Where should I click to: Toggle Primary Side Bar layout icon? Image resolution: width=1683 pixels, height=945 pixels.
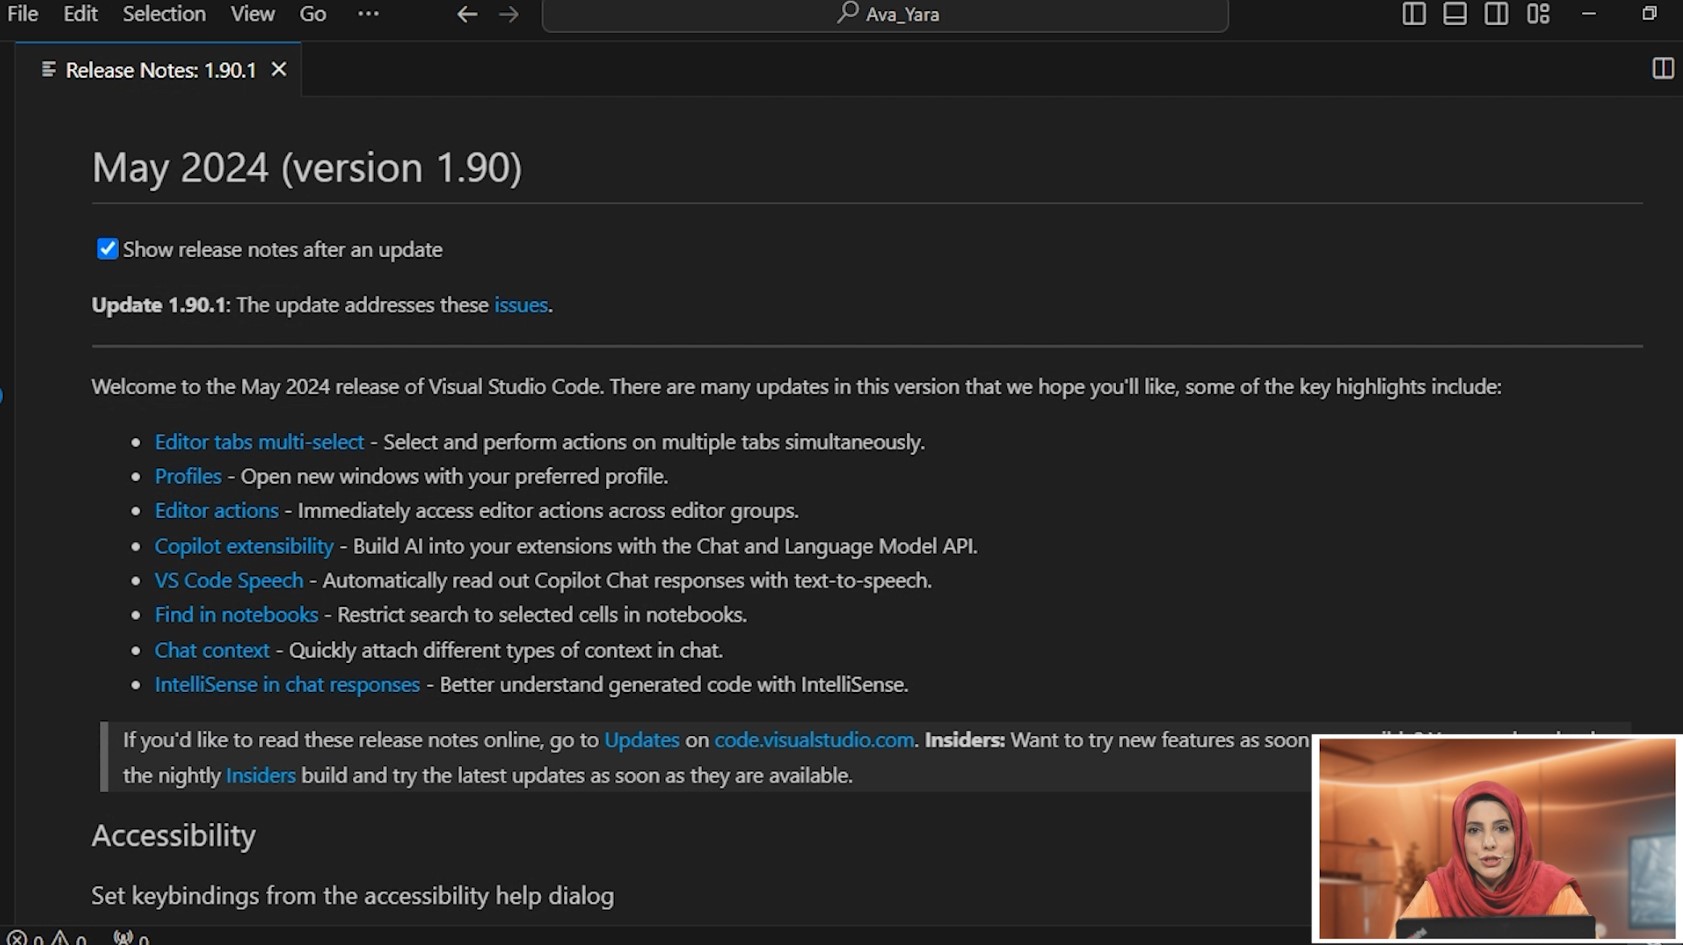[x=1413, y=14]
